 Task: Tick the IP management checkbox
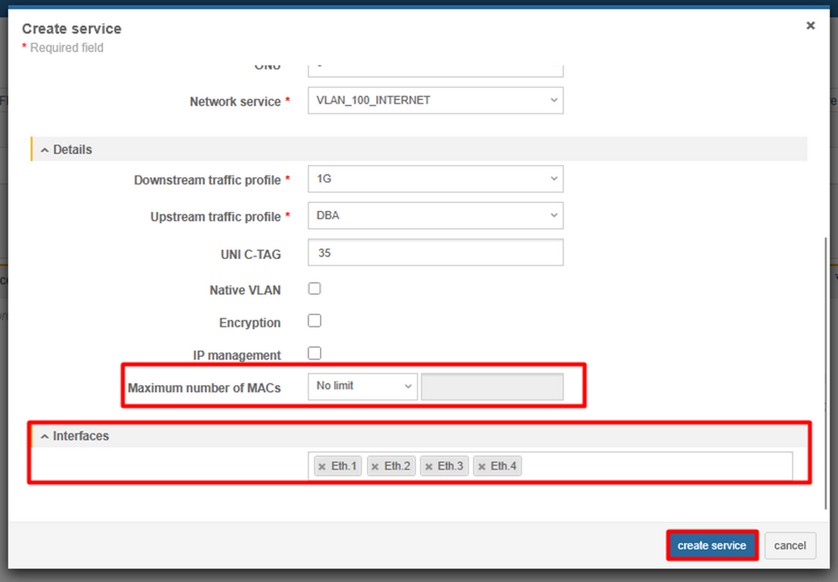[x=314, y=353]
